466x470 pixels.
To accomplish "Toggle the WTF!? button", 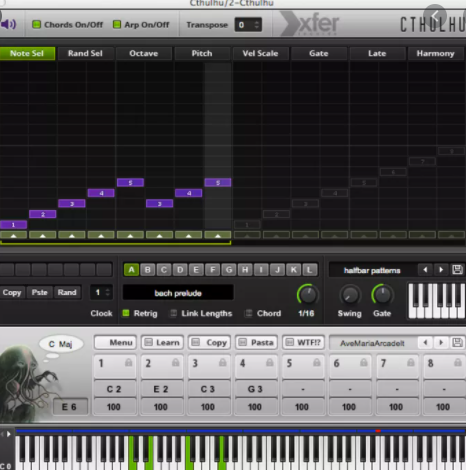I will click(304, 342).
